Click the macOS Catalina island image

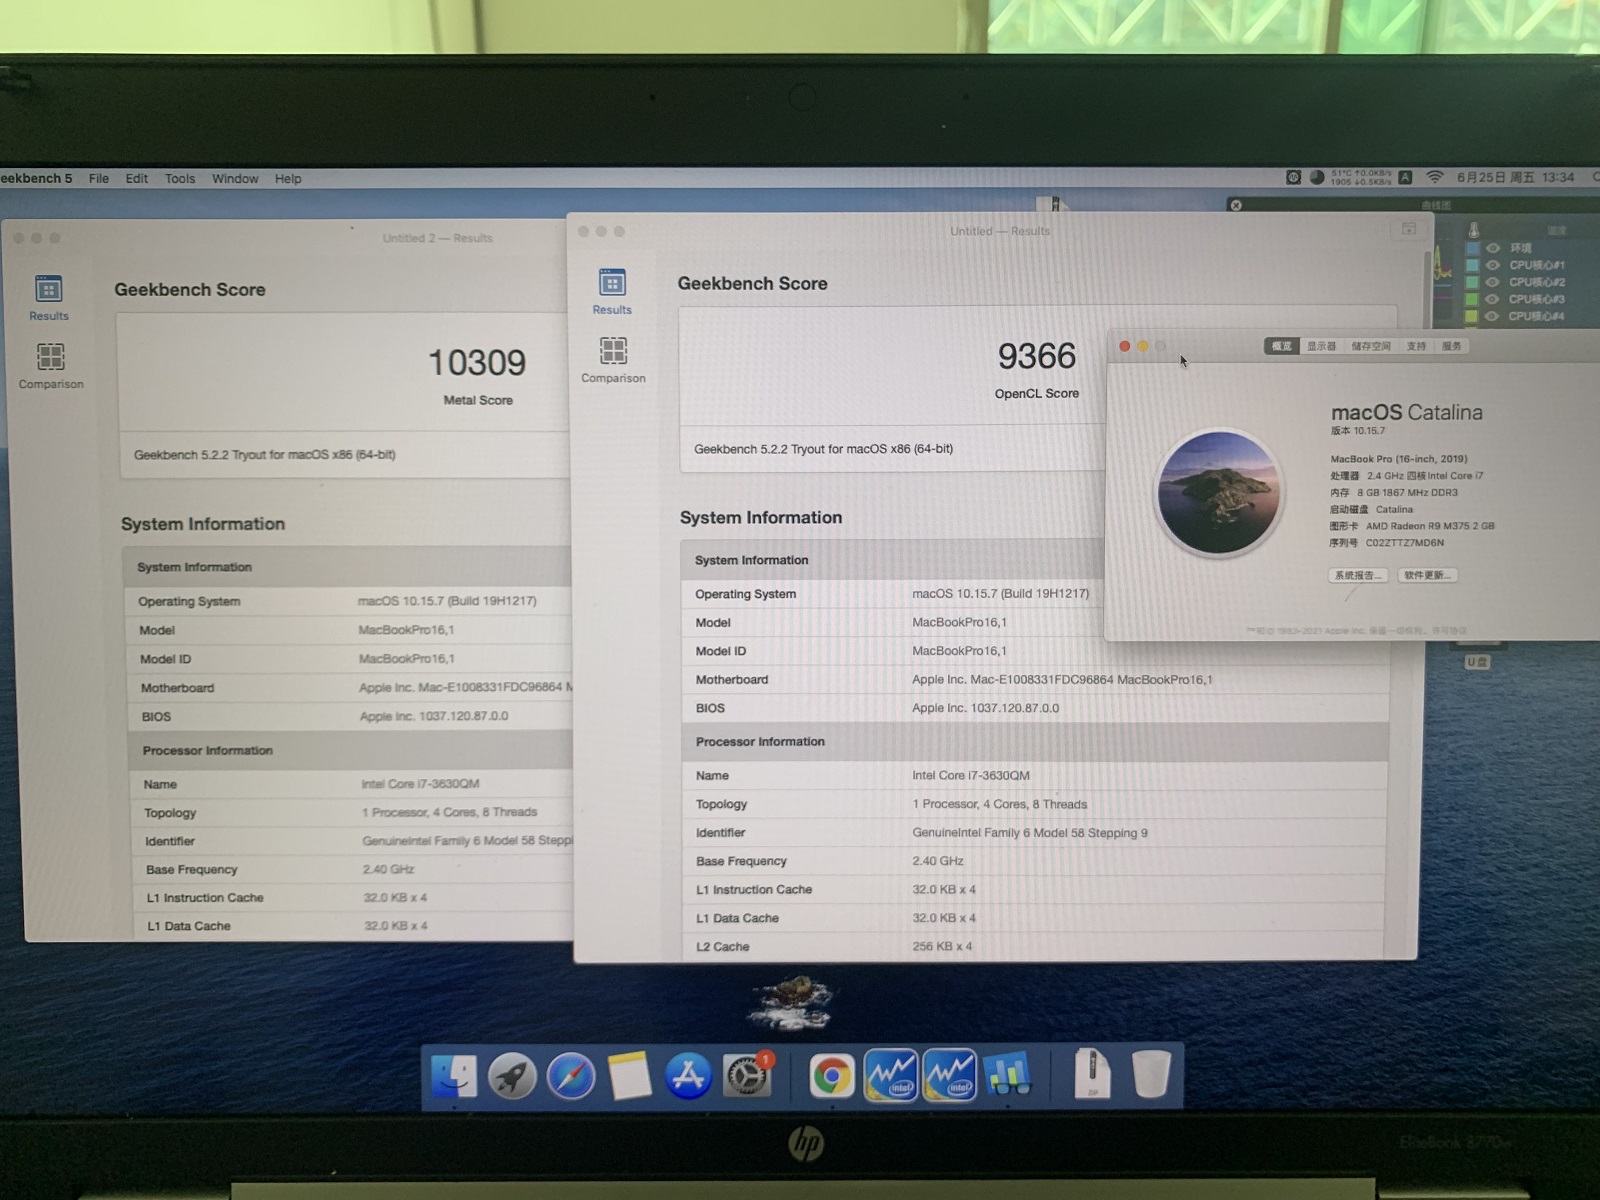[1218, 492]
